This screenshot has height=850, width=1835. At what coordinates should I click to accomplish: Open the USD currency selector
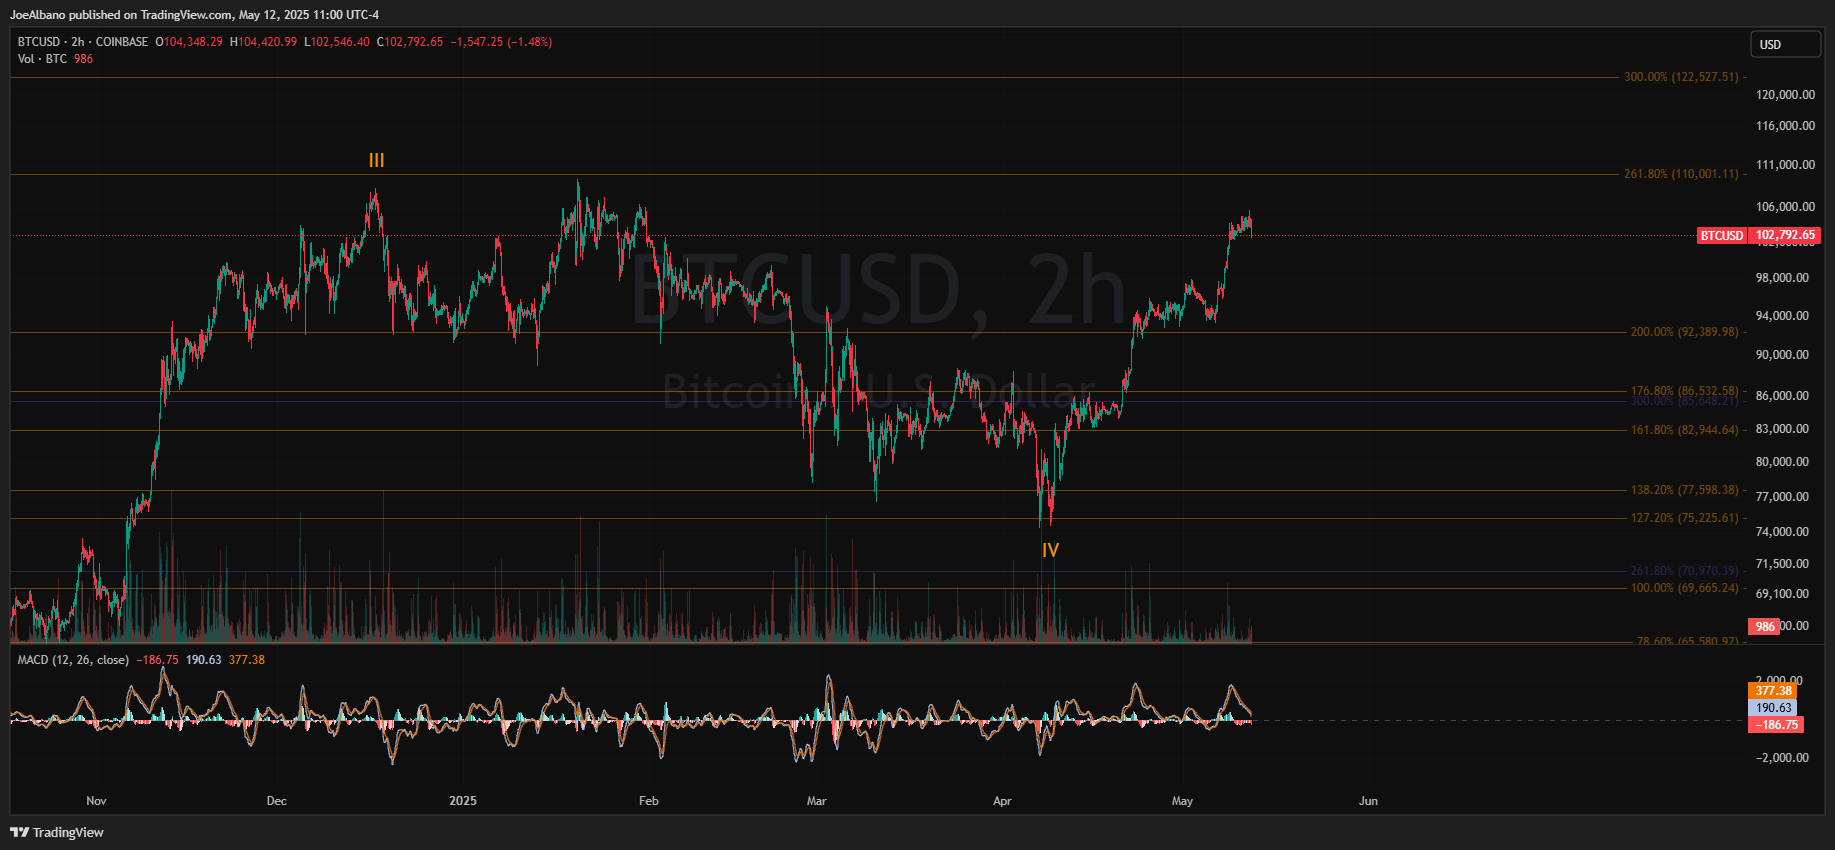coord(1785,44)
